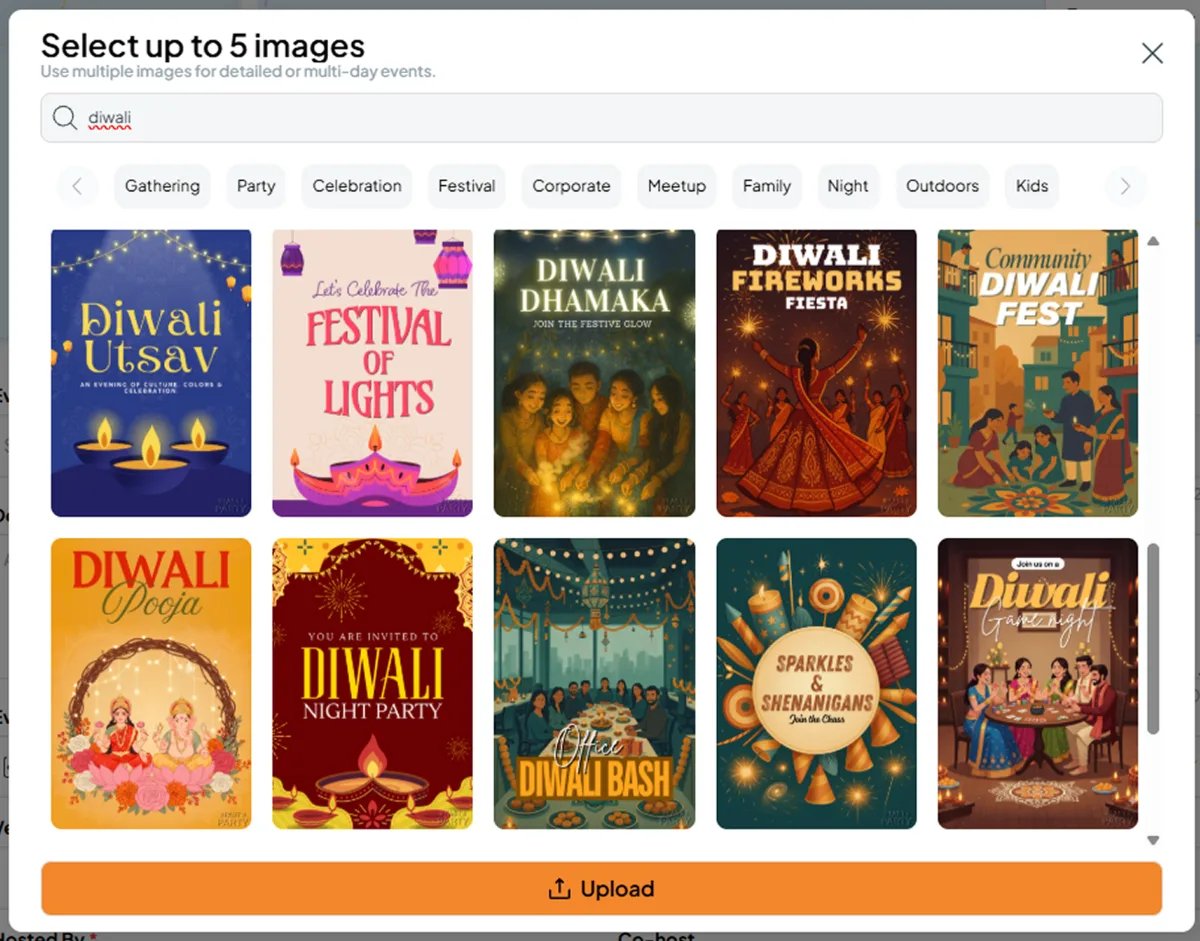The image size is (1200, 941).
Task: Filter images by Celebration category
Action: pyautogui.click(x=357, y=186)
